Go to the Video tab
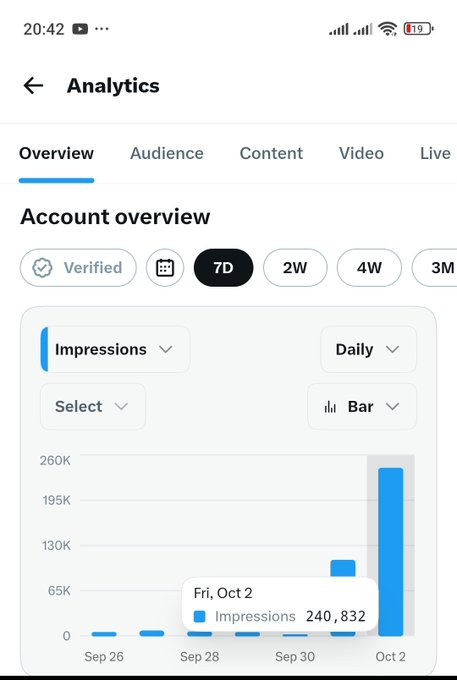 pos(361,153)
